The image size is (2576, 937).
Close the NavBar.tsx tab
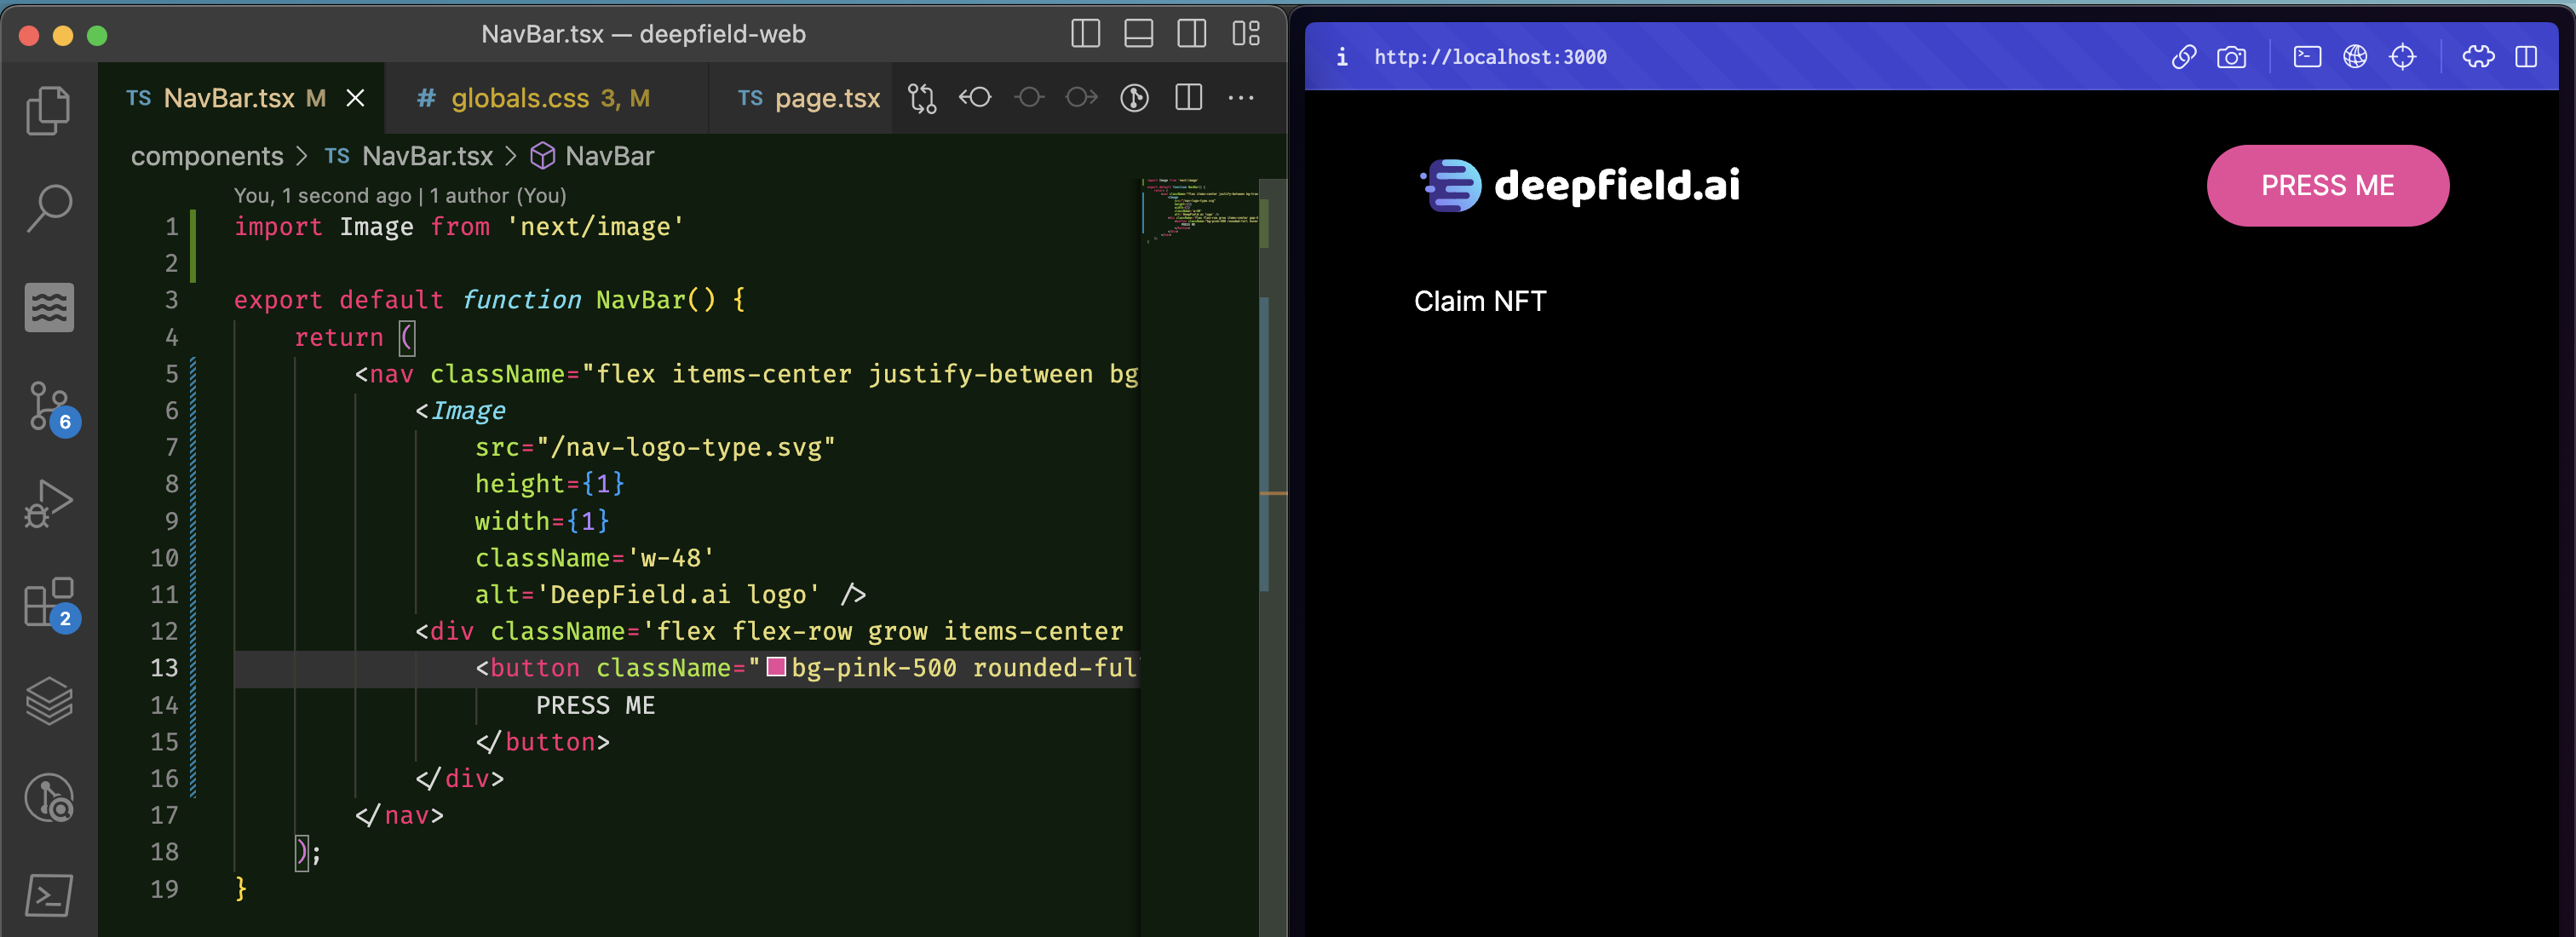355,98
